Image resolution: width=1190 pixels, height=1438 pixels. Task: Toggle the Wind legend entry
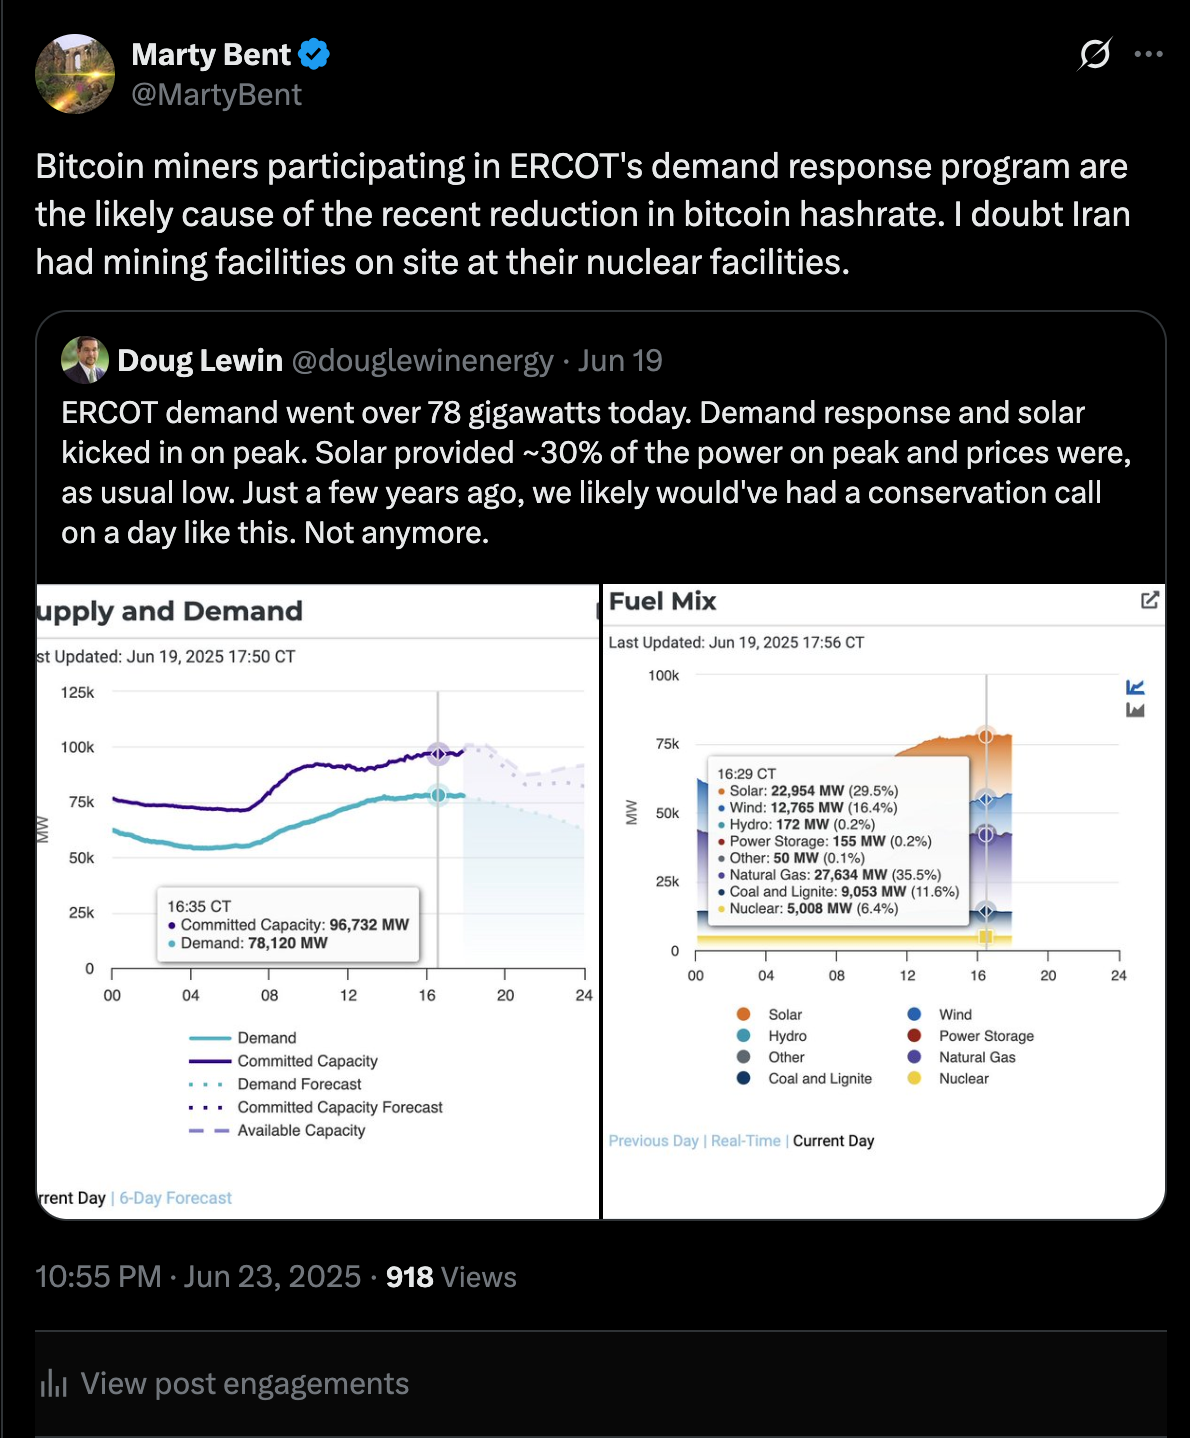[x=940, y=1014]
